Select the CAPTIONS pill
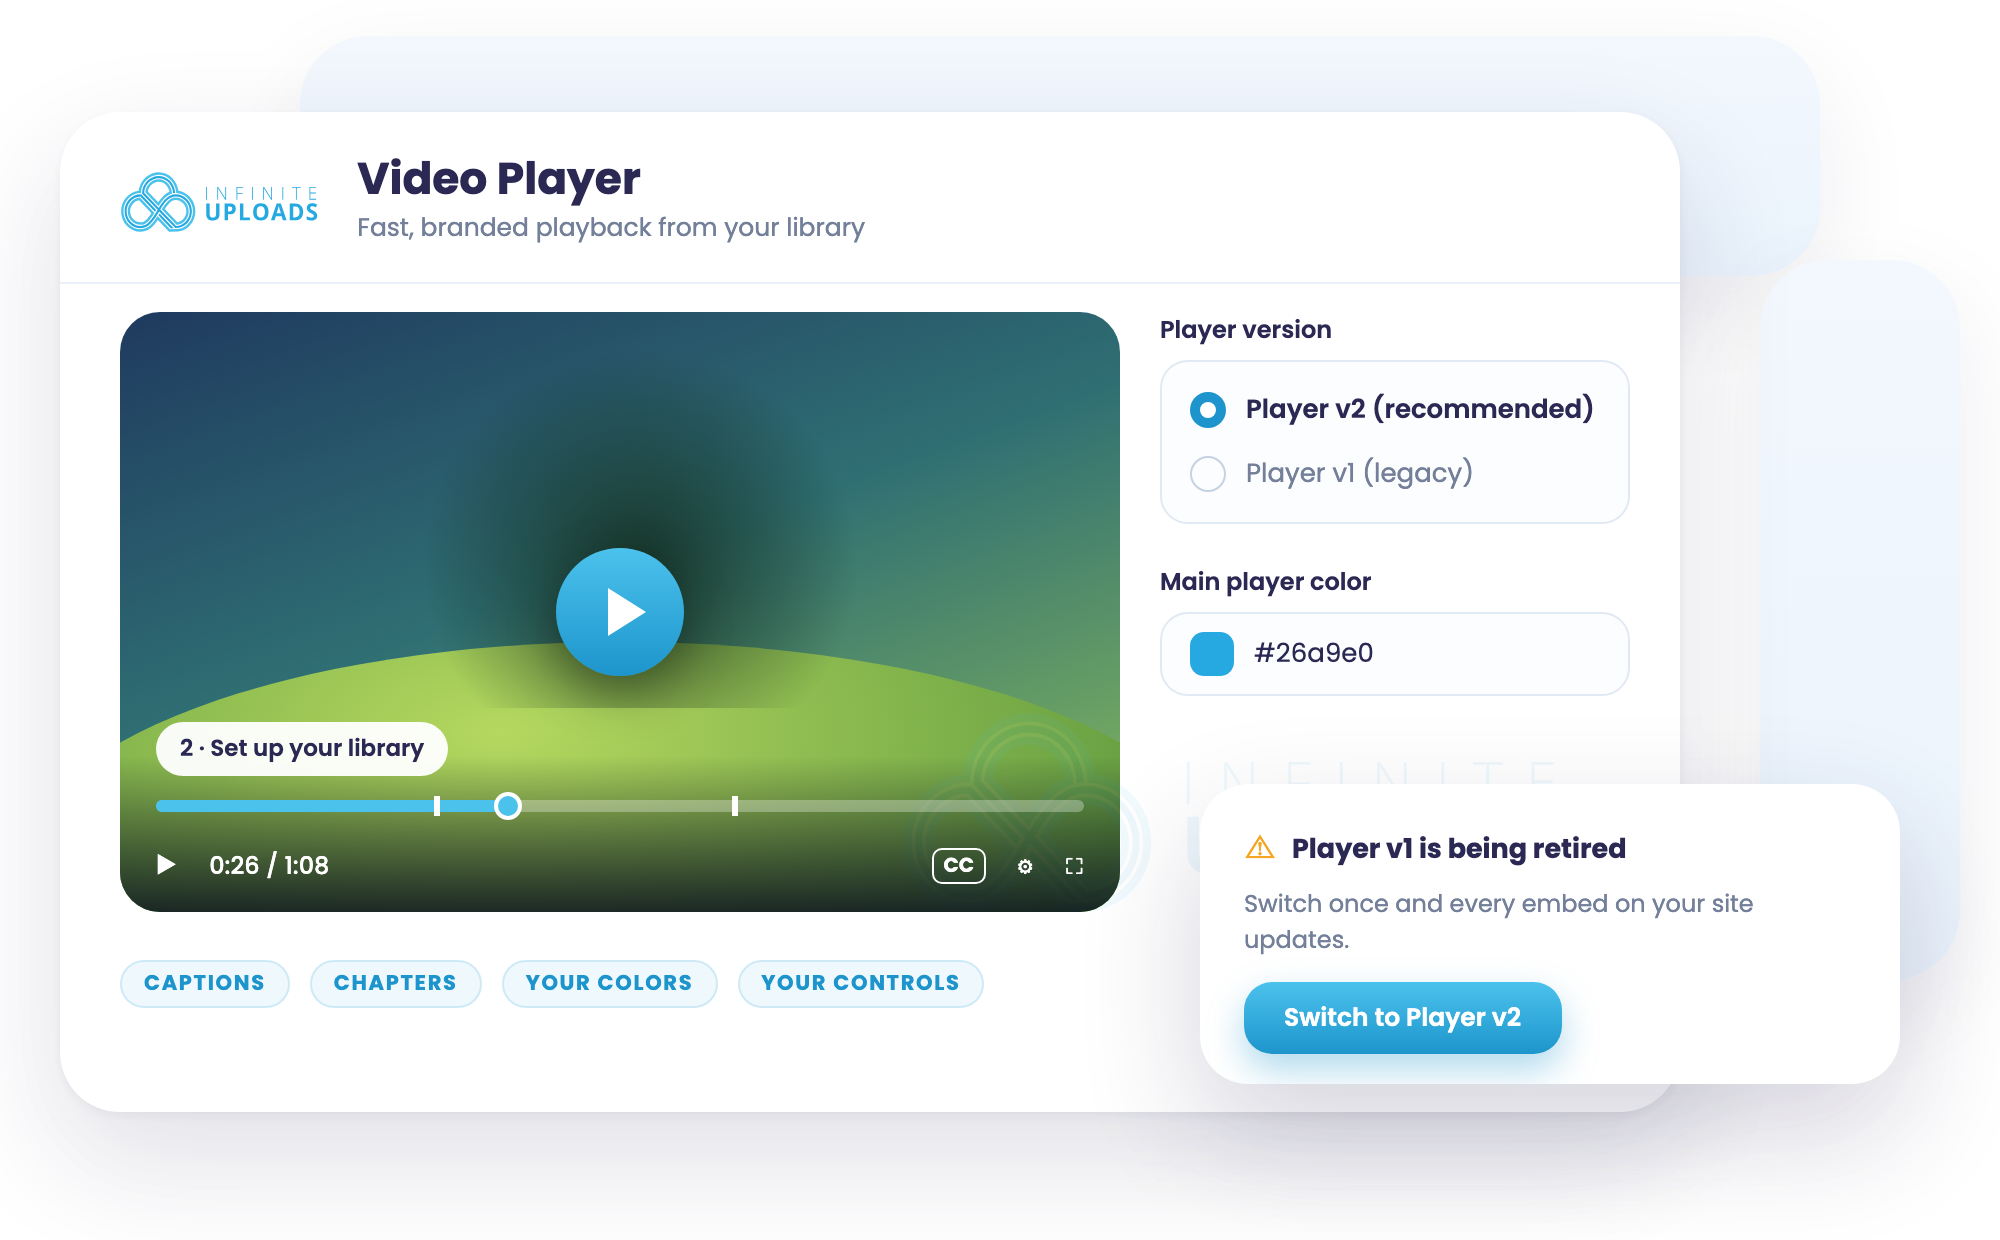Screen dimensions: 2000x1240 pos(205,983)
